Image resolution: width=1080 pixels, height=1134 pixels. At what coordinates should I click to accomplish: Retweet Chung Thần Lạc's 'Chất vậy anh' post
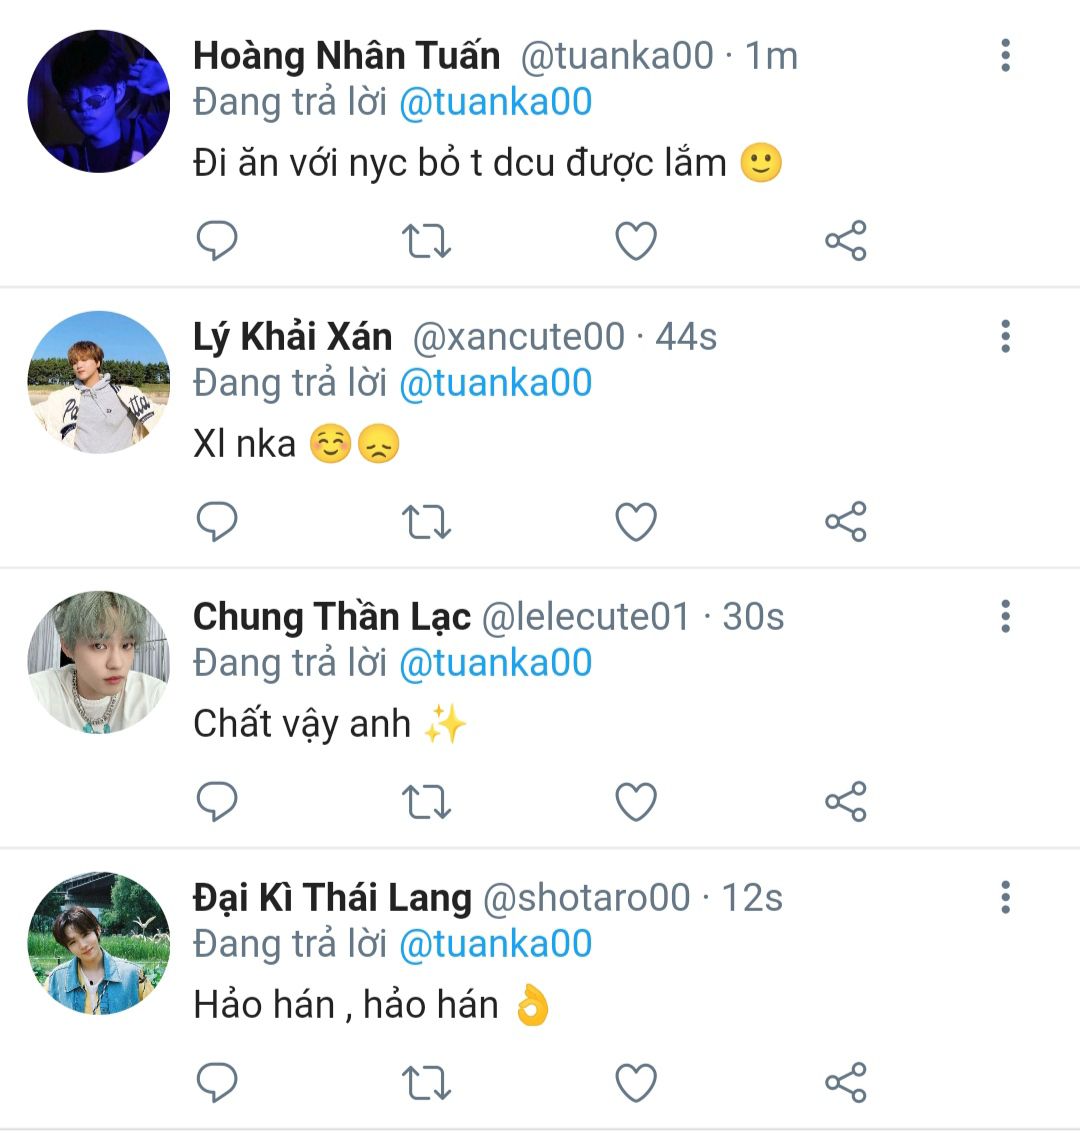pos(426,802)
